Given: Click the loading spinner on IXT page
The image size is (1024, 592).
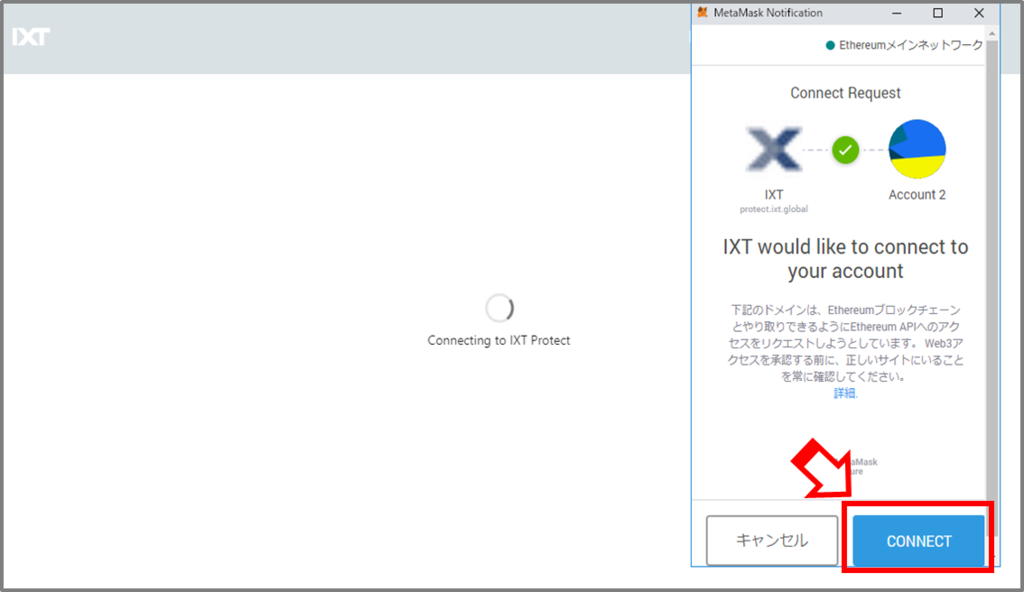Looking at the screenshot, I should coord(500,308).
